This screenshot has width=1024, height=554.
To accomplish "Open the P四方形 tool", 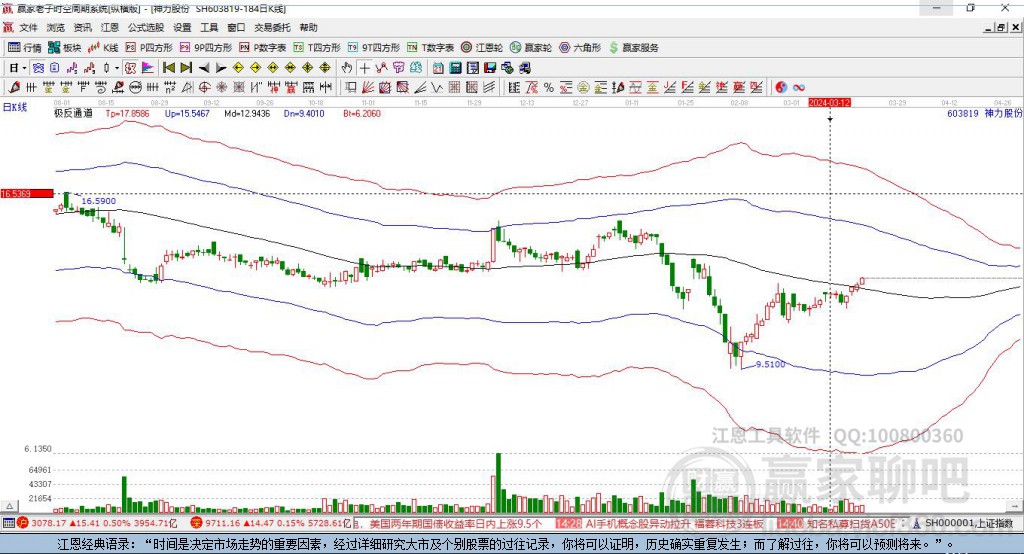I will (149, 48).
